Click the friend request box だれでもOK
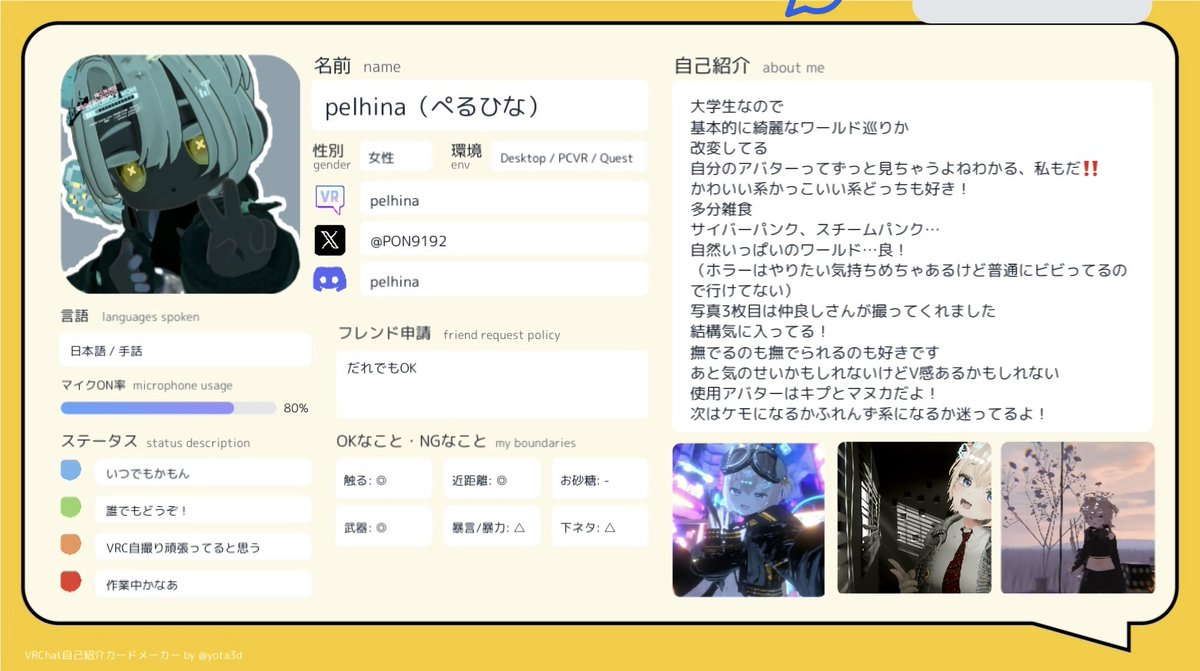The width and height of the screenshot is (1200, 671). tap(491, 384)
